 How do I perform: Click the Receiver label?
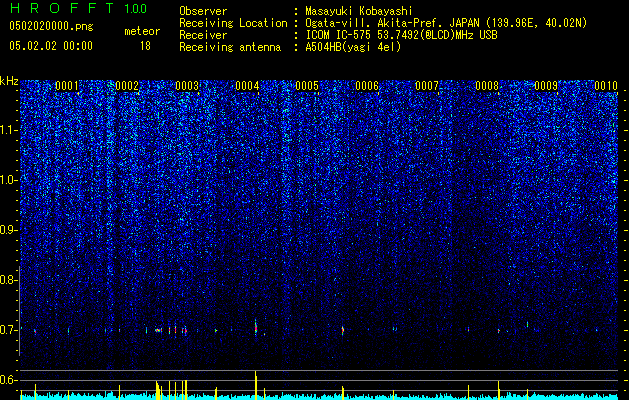tap(203, 35)
